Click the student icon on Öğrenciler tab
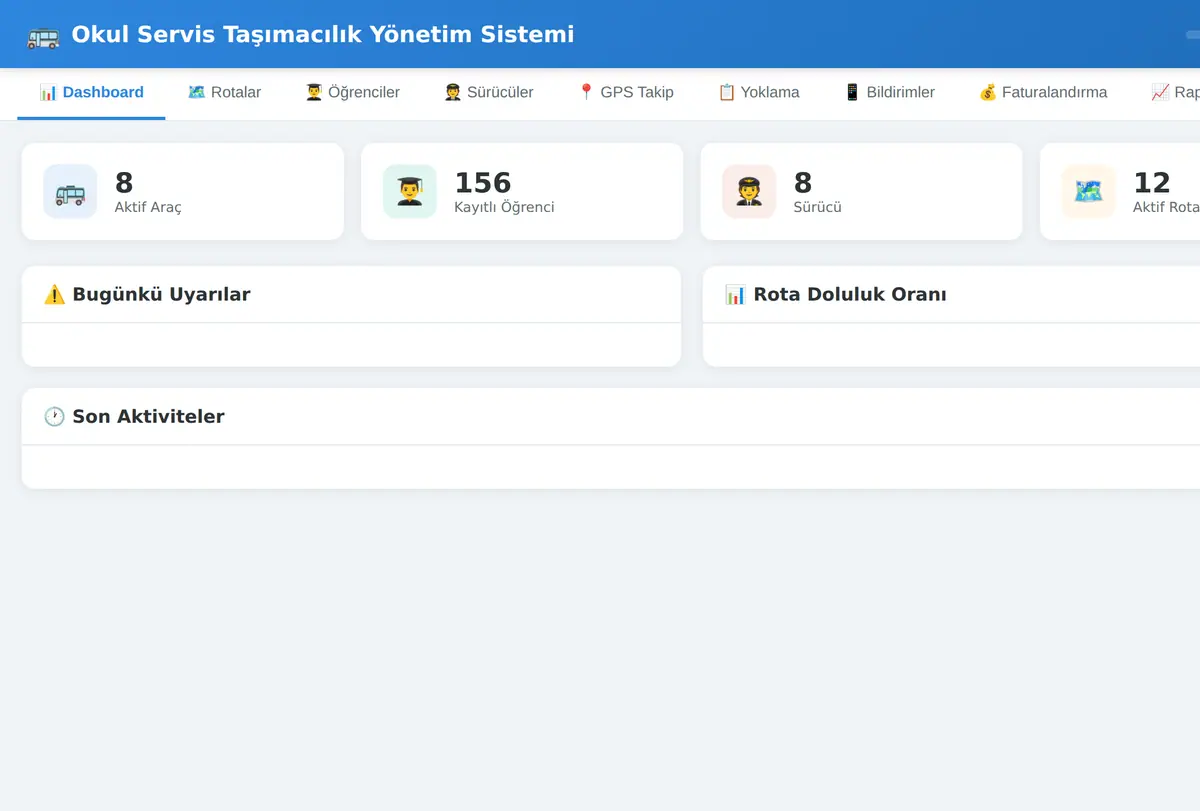The height and width of the screenshot is (811, 1200). click(x=314, y=92)
